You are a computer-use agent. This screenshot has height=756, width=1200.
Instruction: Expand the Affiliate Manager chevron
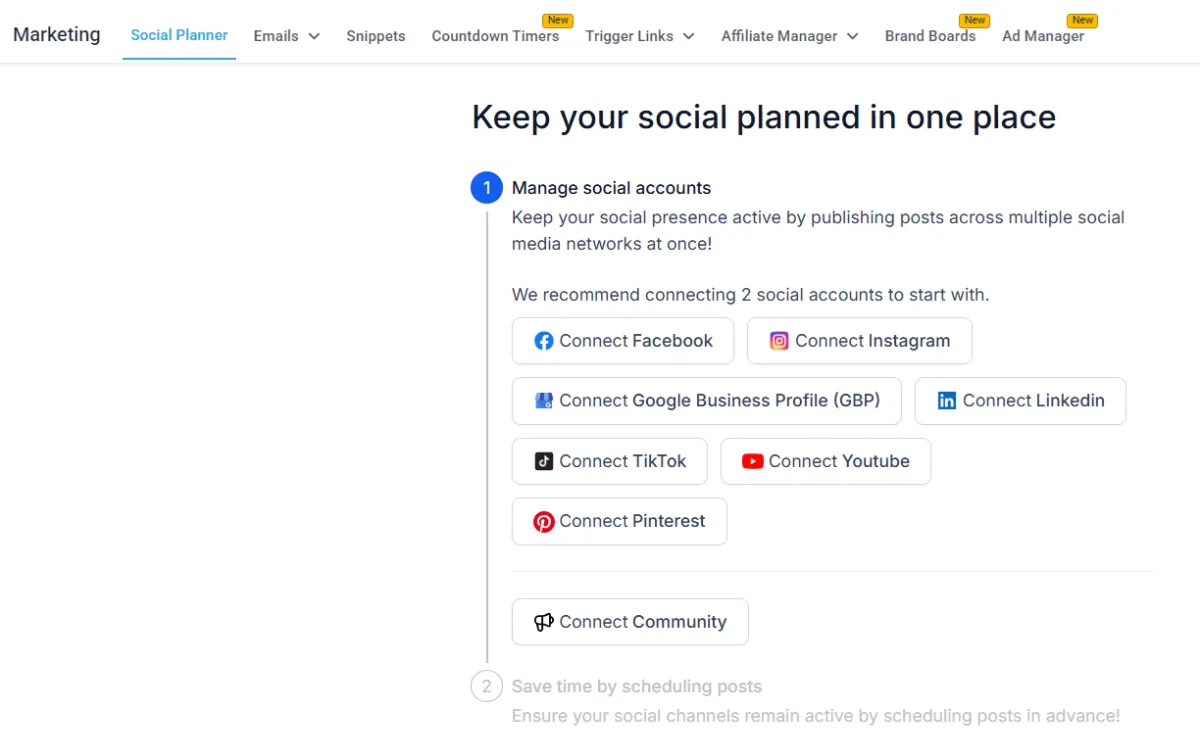pos(853,36)
